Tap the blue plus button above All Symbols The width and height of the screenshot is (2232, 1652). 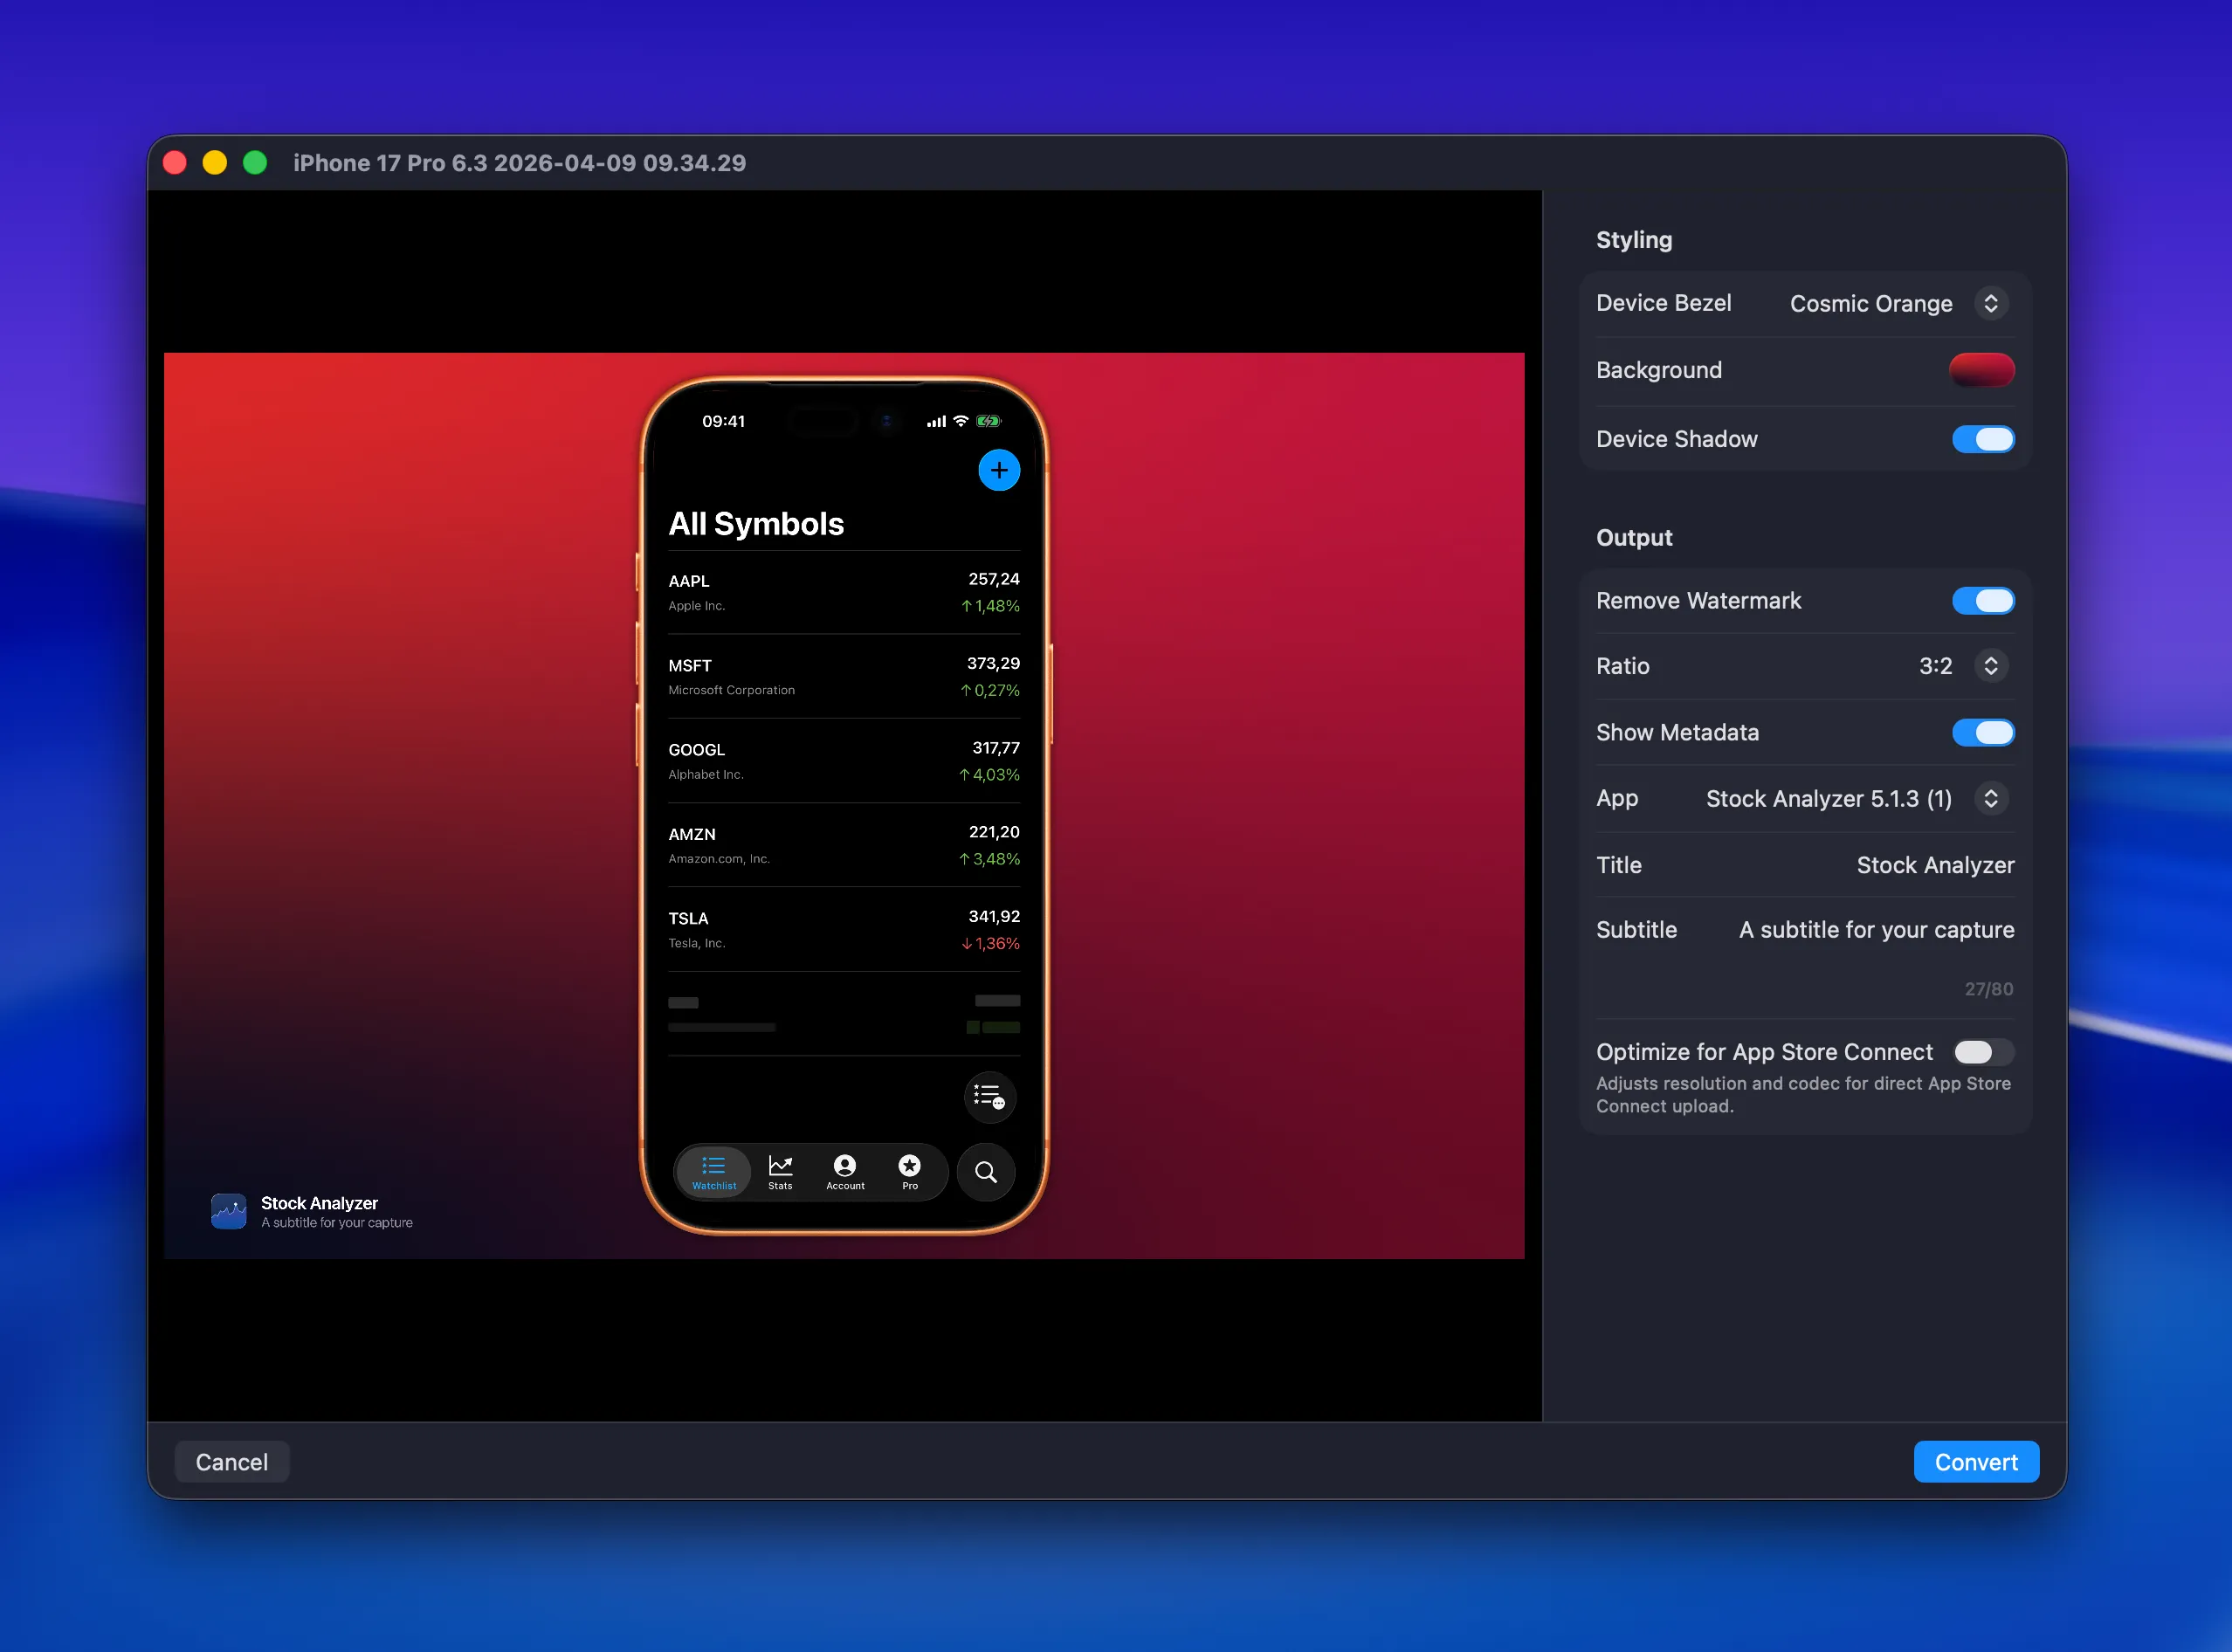pos(999,470)
